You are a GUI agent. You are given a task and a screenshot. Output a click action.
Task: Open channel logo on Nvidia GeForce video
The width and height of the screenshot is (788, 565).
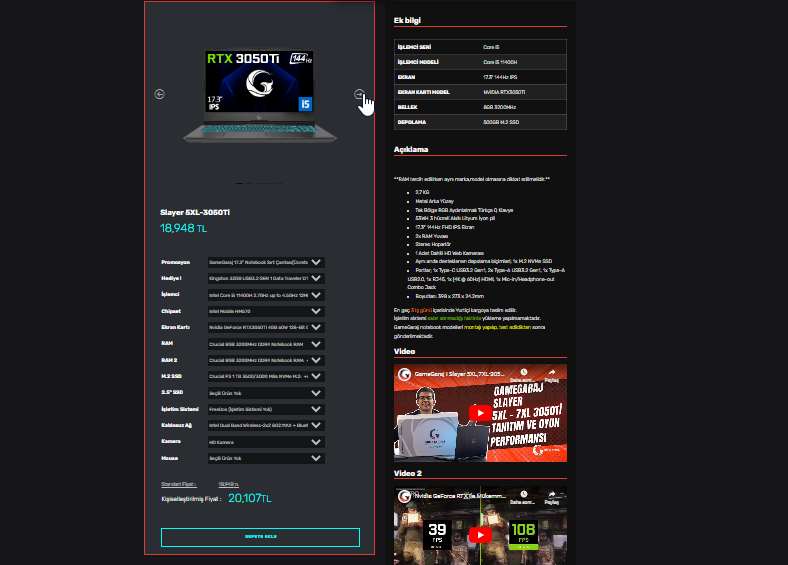pyautogui.click(x=405, y=496)
